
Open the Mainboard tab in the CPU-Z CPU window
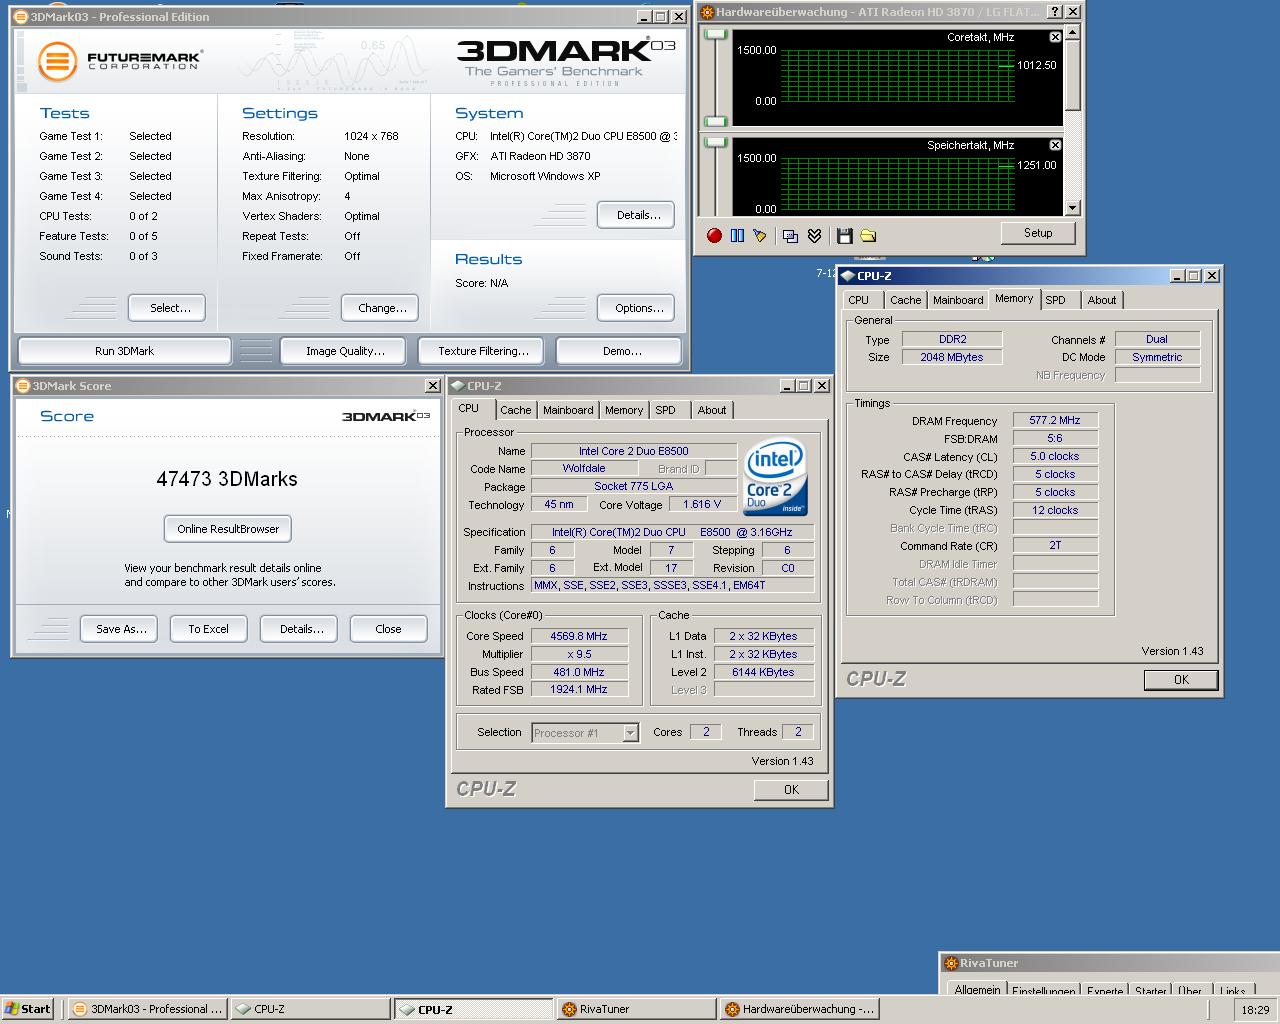[568, 410]
